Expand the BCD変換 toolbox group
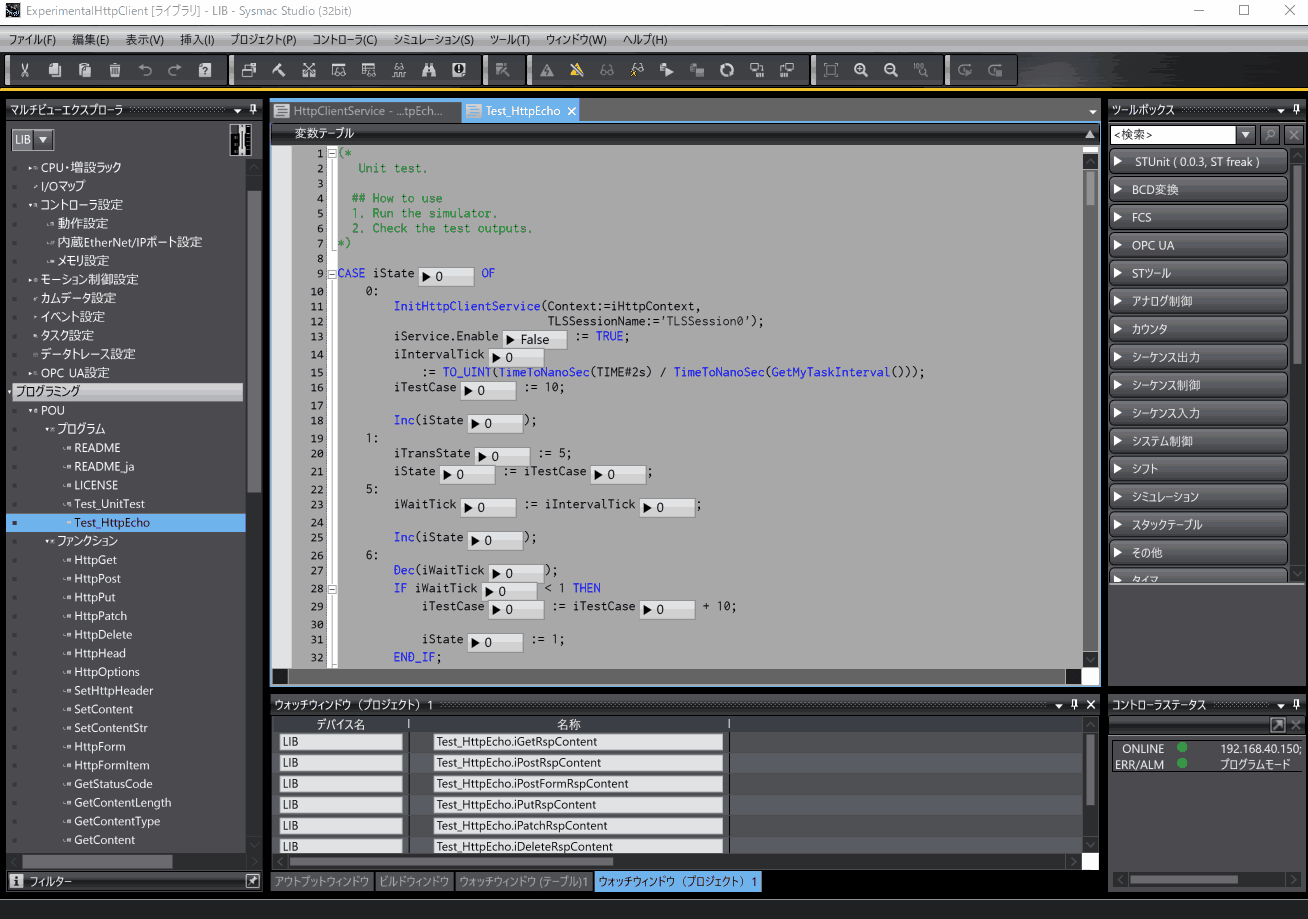 pyautogui.click(x=1198, y=189)
